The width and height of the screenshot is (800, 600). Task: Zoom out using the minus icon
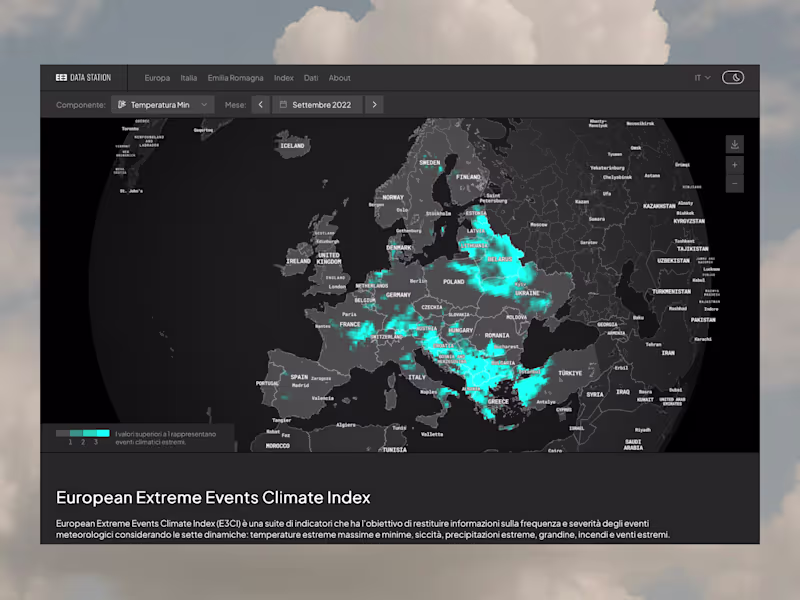click(735, 183)
